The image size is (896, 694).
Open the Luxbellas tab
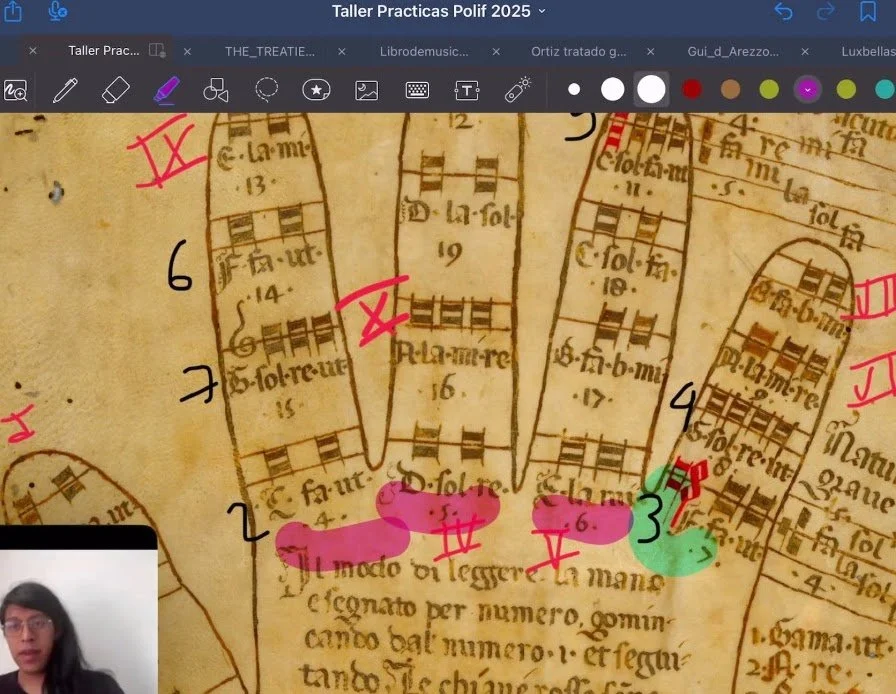[x=868, y=51]
